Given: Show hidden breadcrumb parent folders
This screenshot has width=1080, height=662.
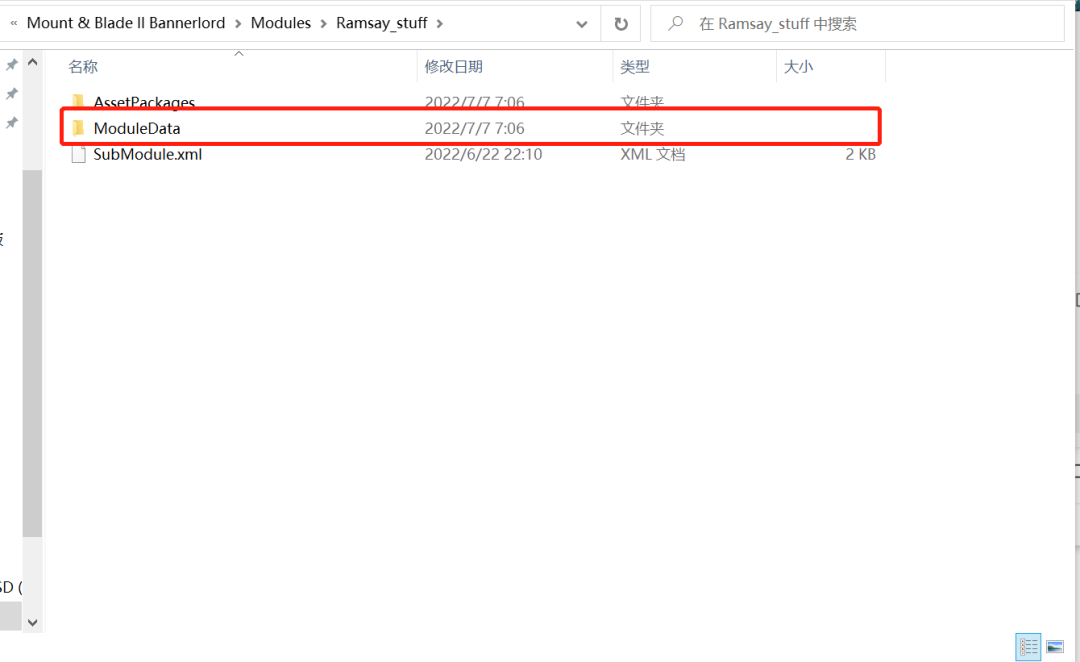Looking at the screenshot, I should tap(14, 23).
